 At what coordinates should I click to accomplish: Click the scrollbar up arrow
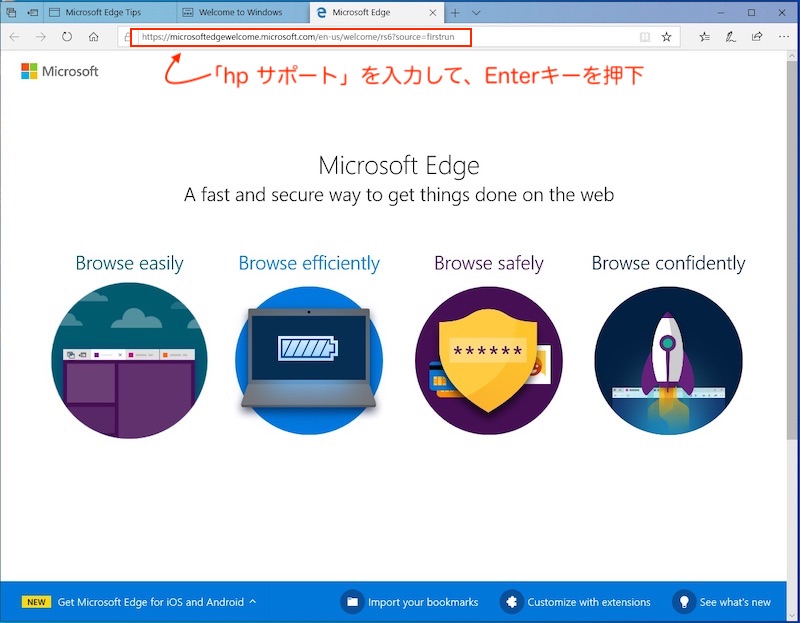[x=793, y=55]
